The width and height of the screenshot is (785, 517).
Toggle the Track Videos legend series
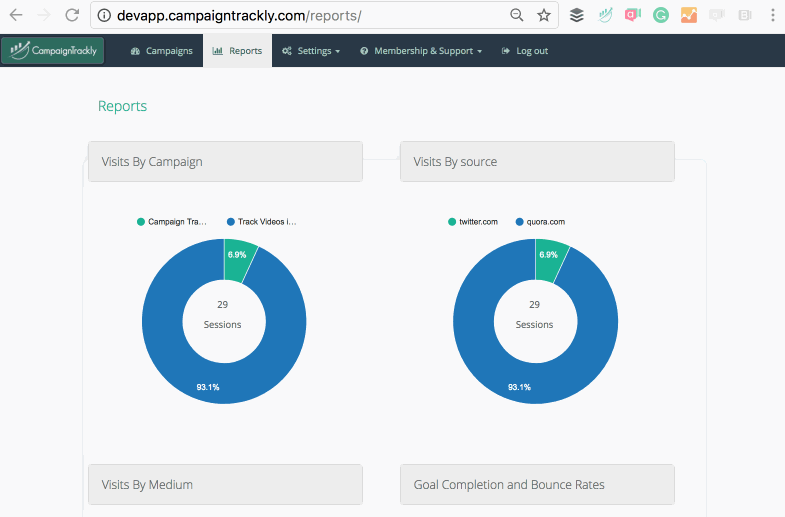click(261, 222)
